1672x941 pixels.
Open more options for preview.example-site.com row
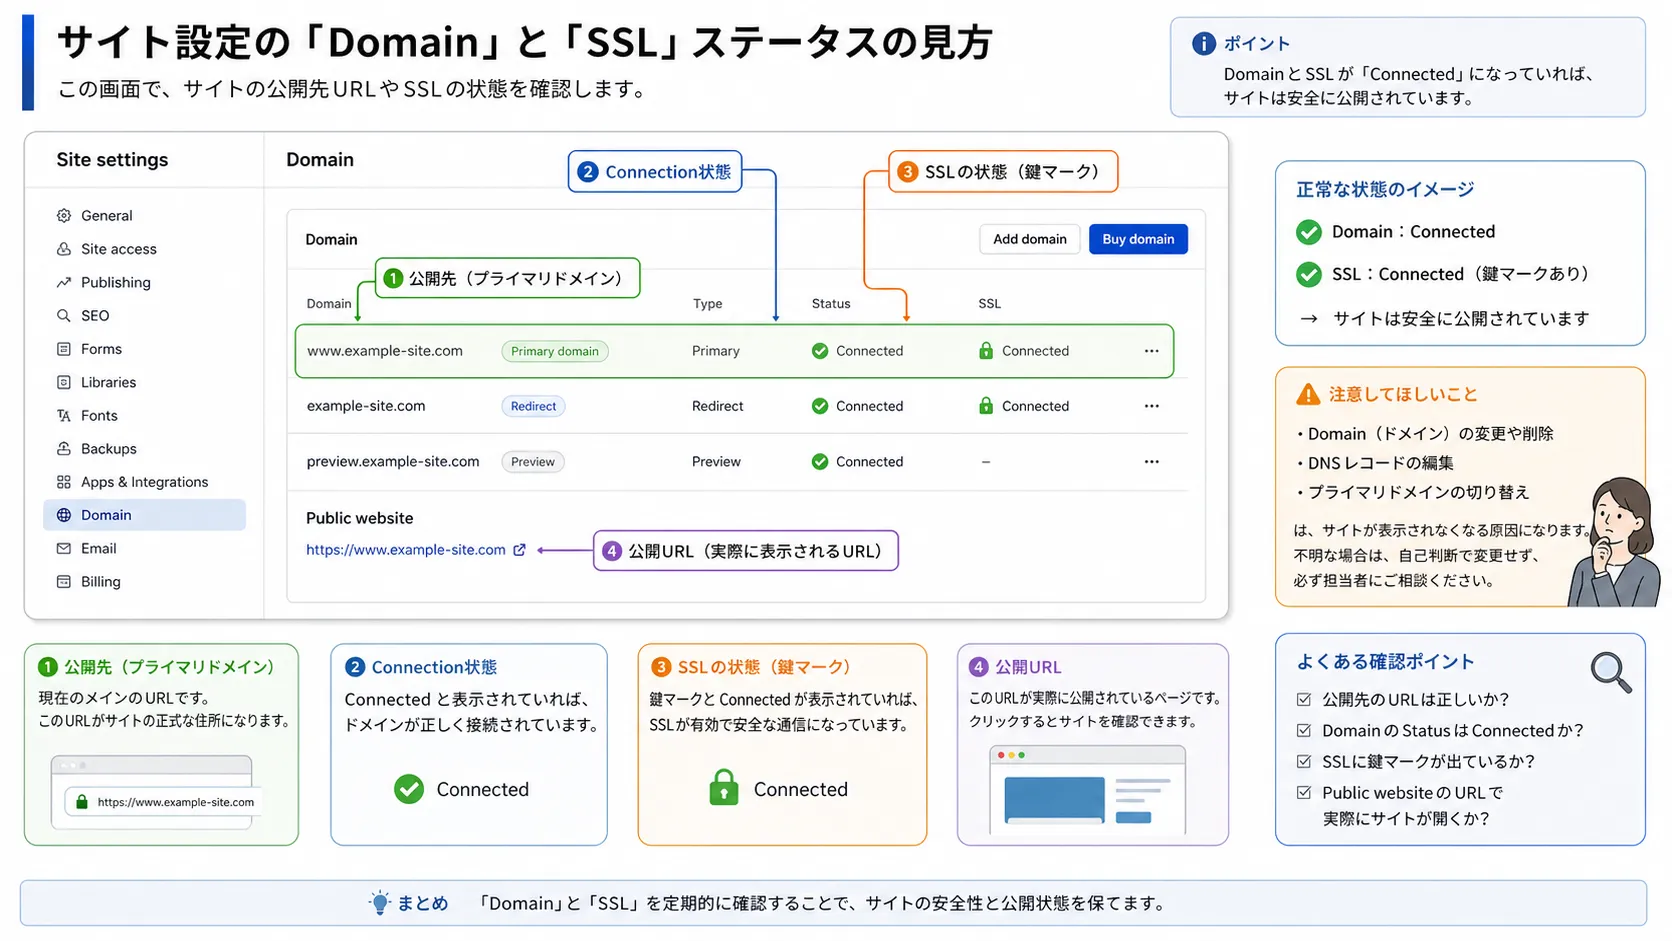click(x=1152, y=462)
